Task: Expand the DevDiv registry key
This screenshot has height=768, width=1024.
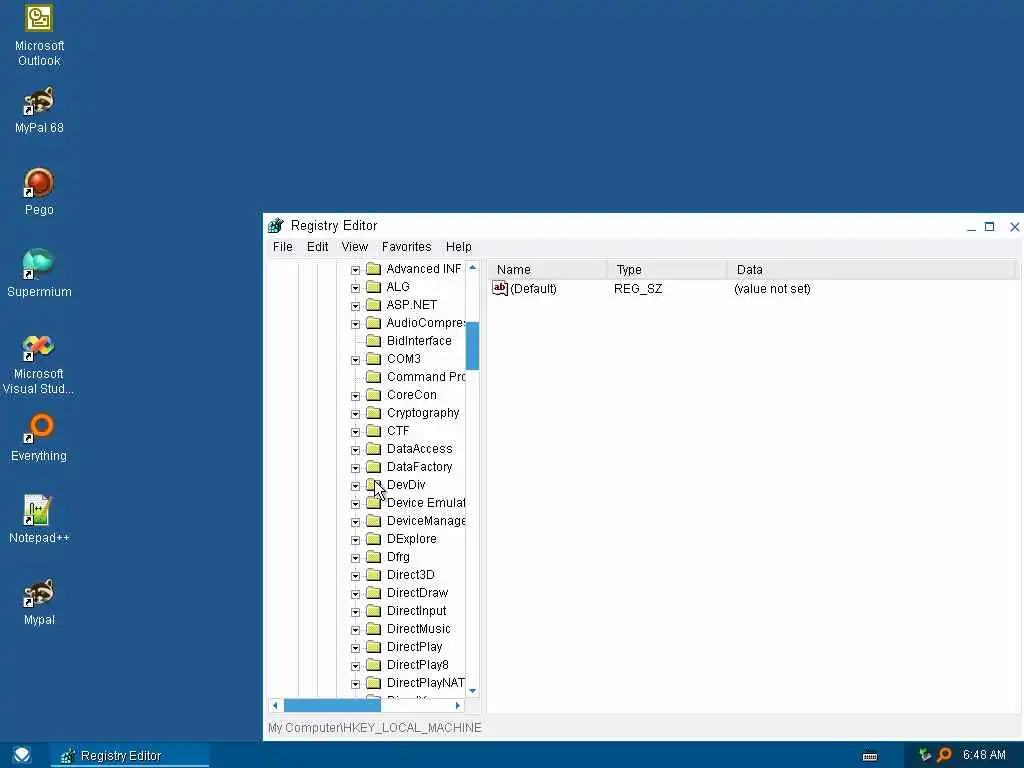Action: [x=355, y=486]
